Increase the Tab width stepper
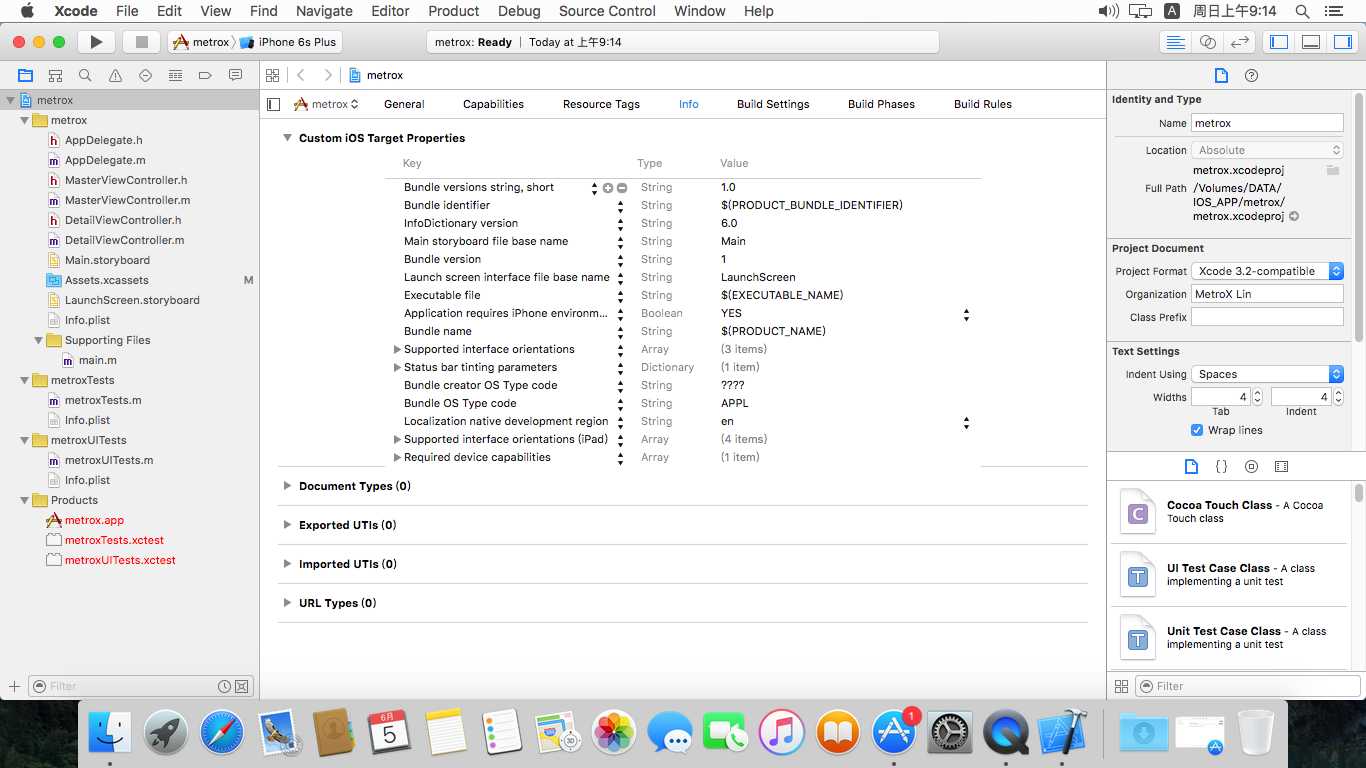The width and height of the screenshot is (1366, 768). coord(1258,392)
